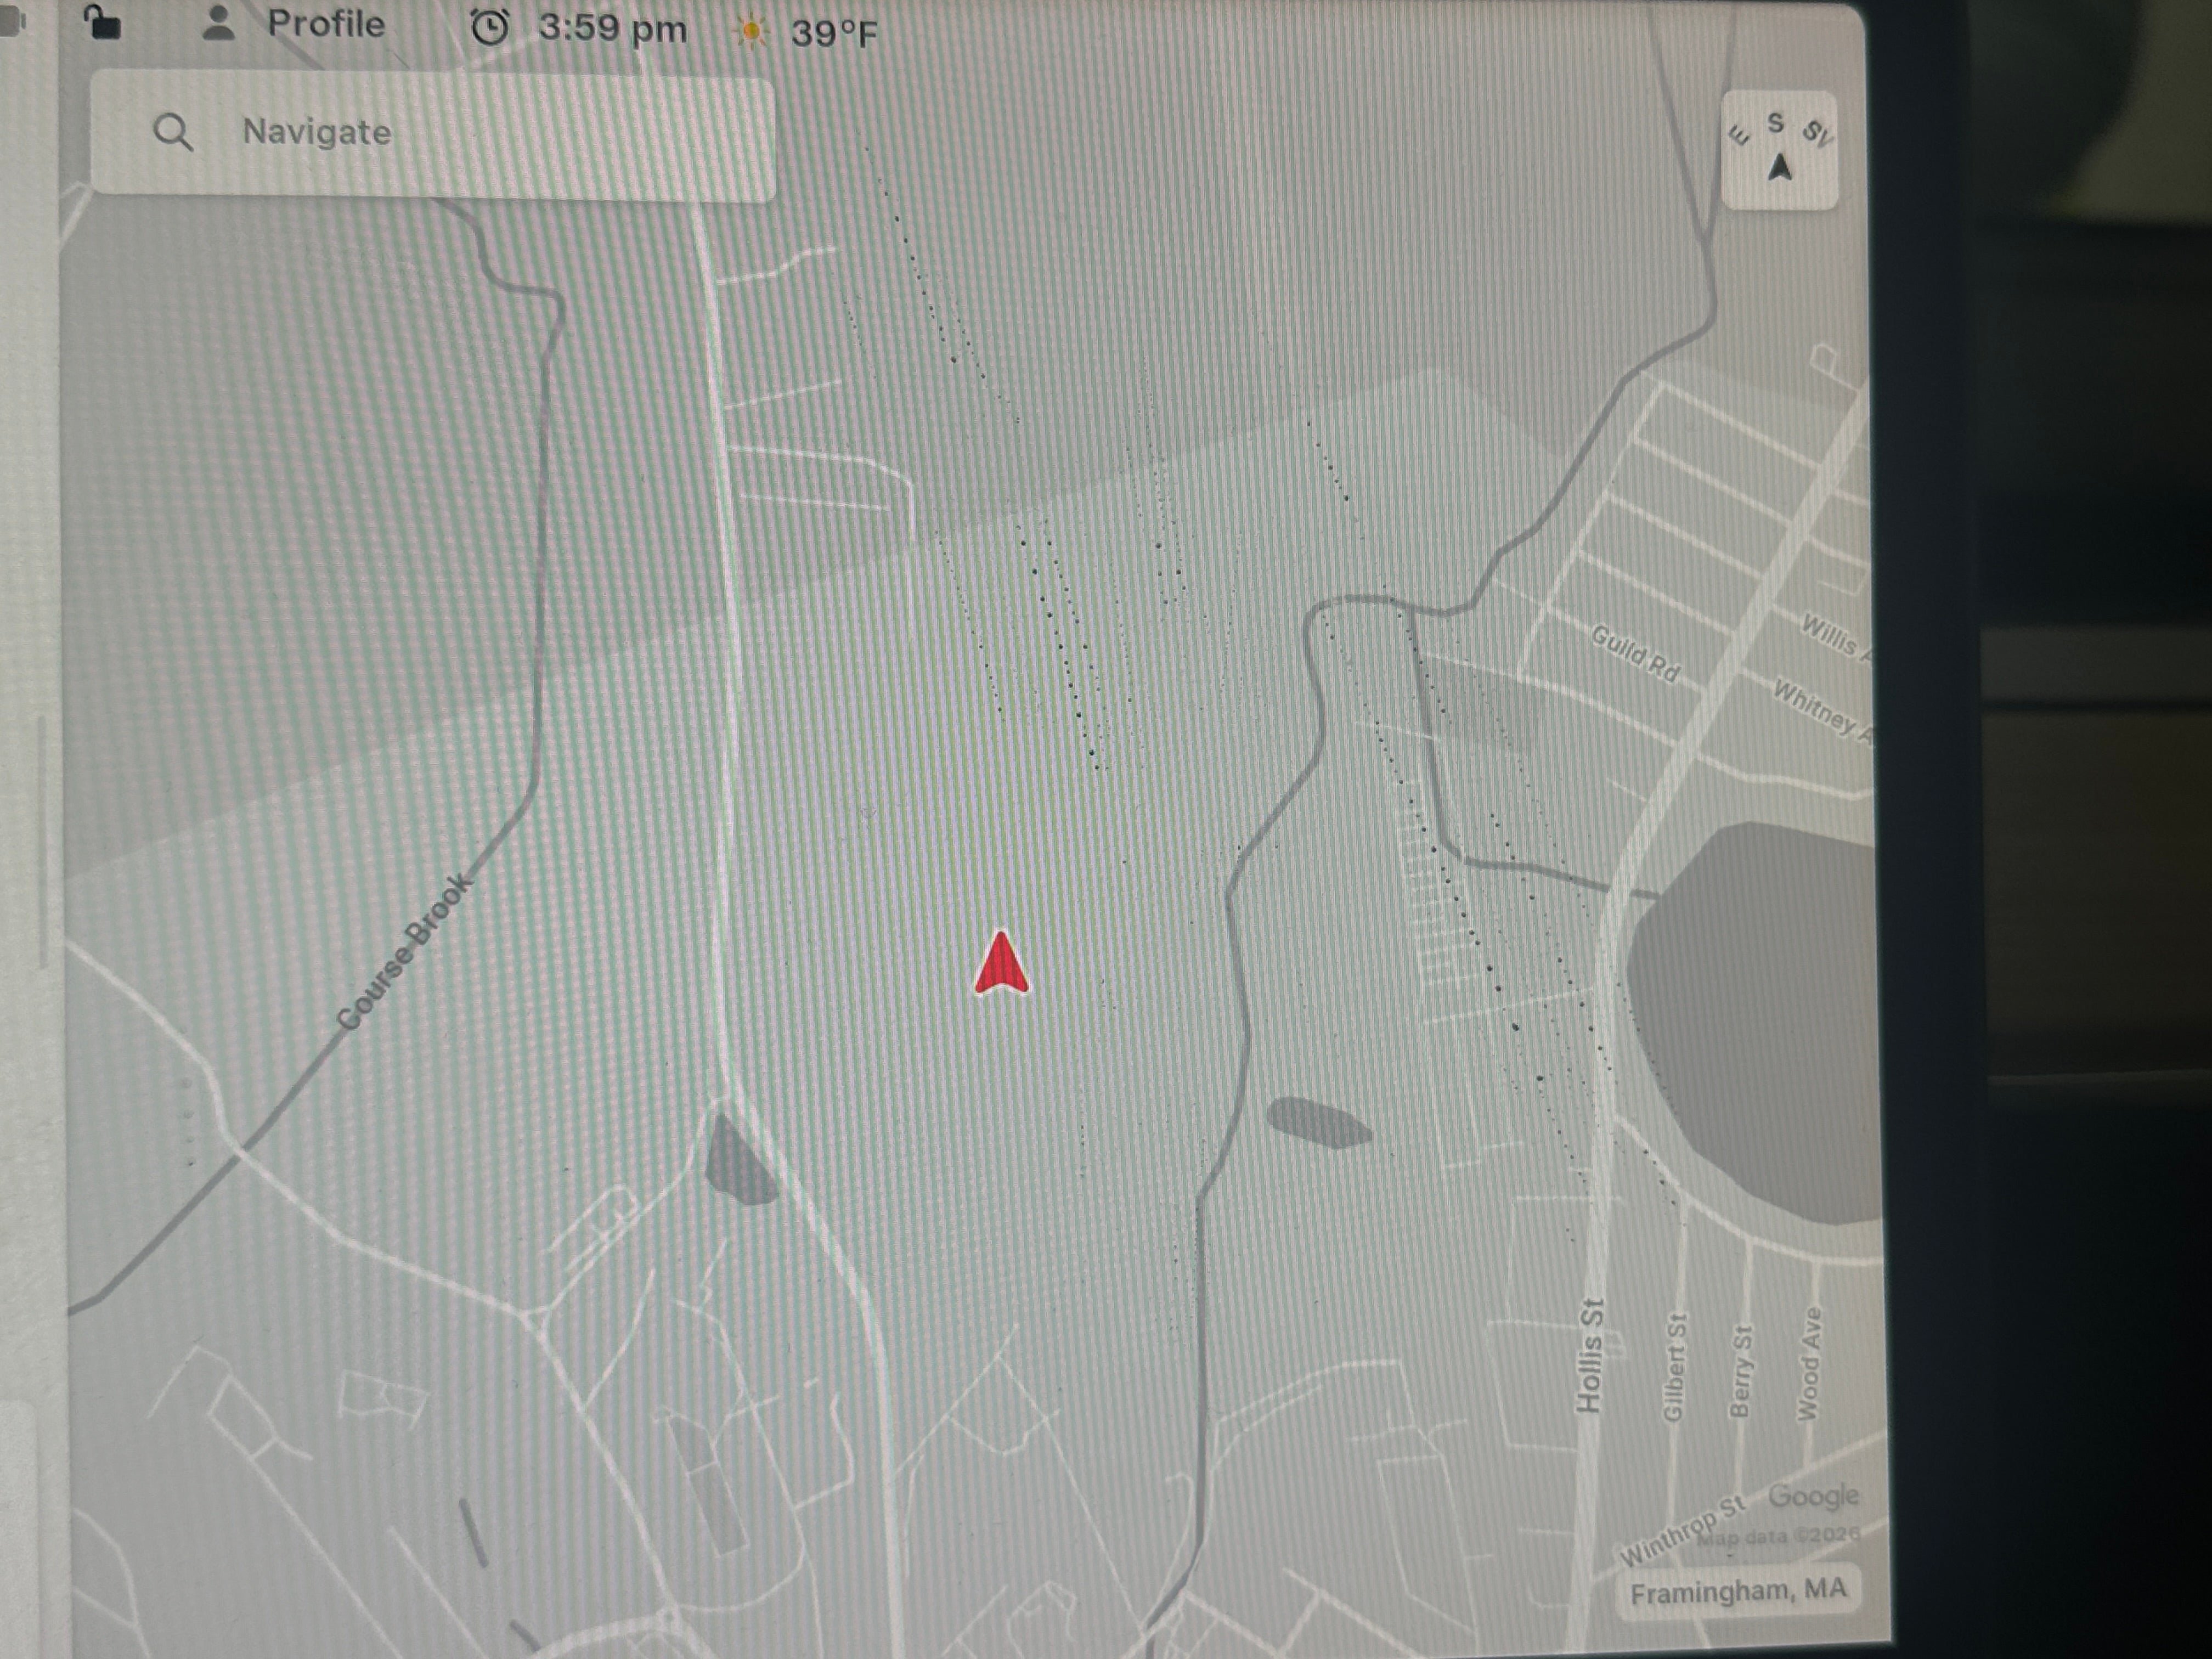Toggle the compass map orientation button
This screenshot has height=1659, width=2212.
tap(1779, 151)
